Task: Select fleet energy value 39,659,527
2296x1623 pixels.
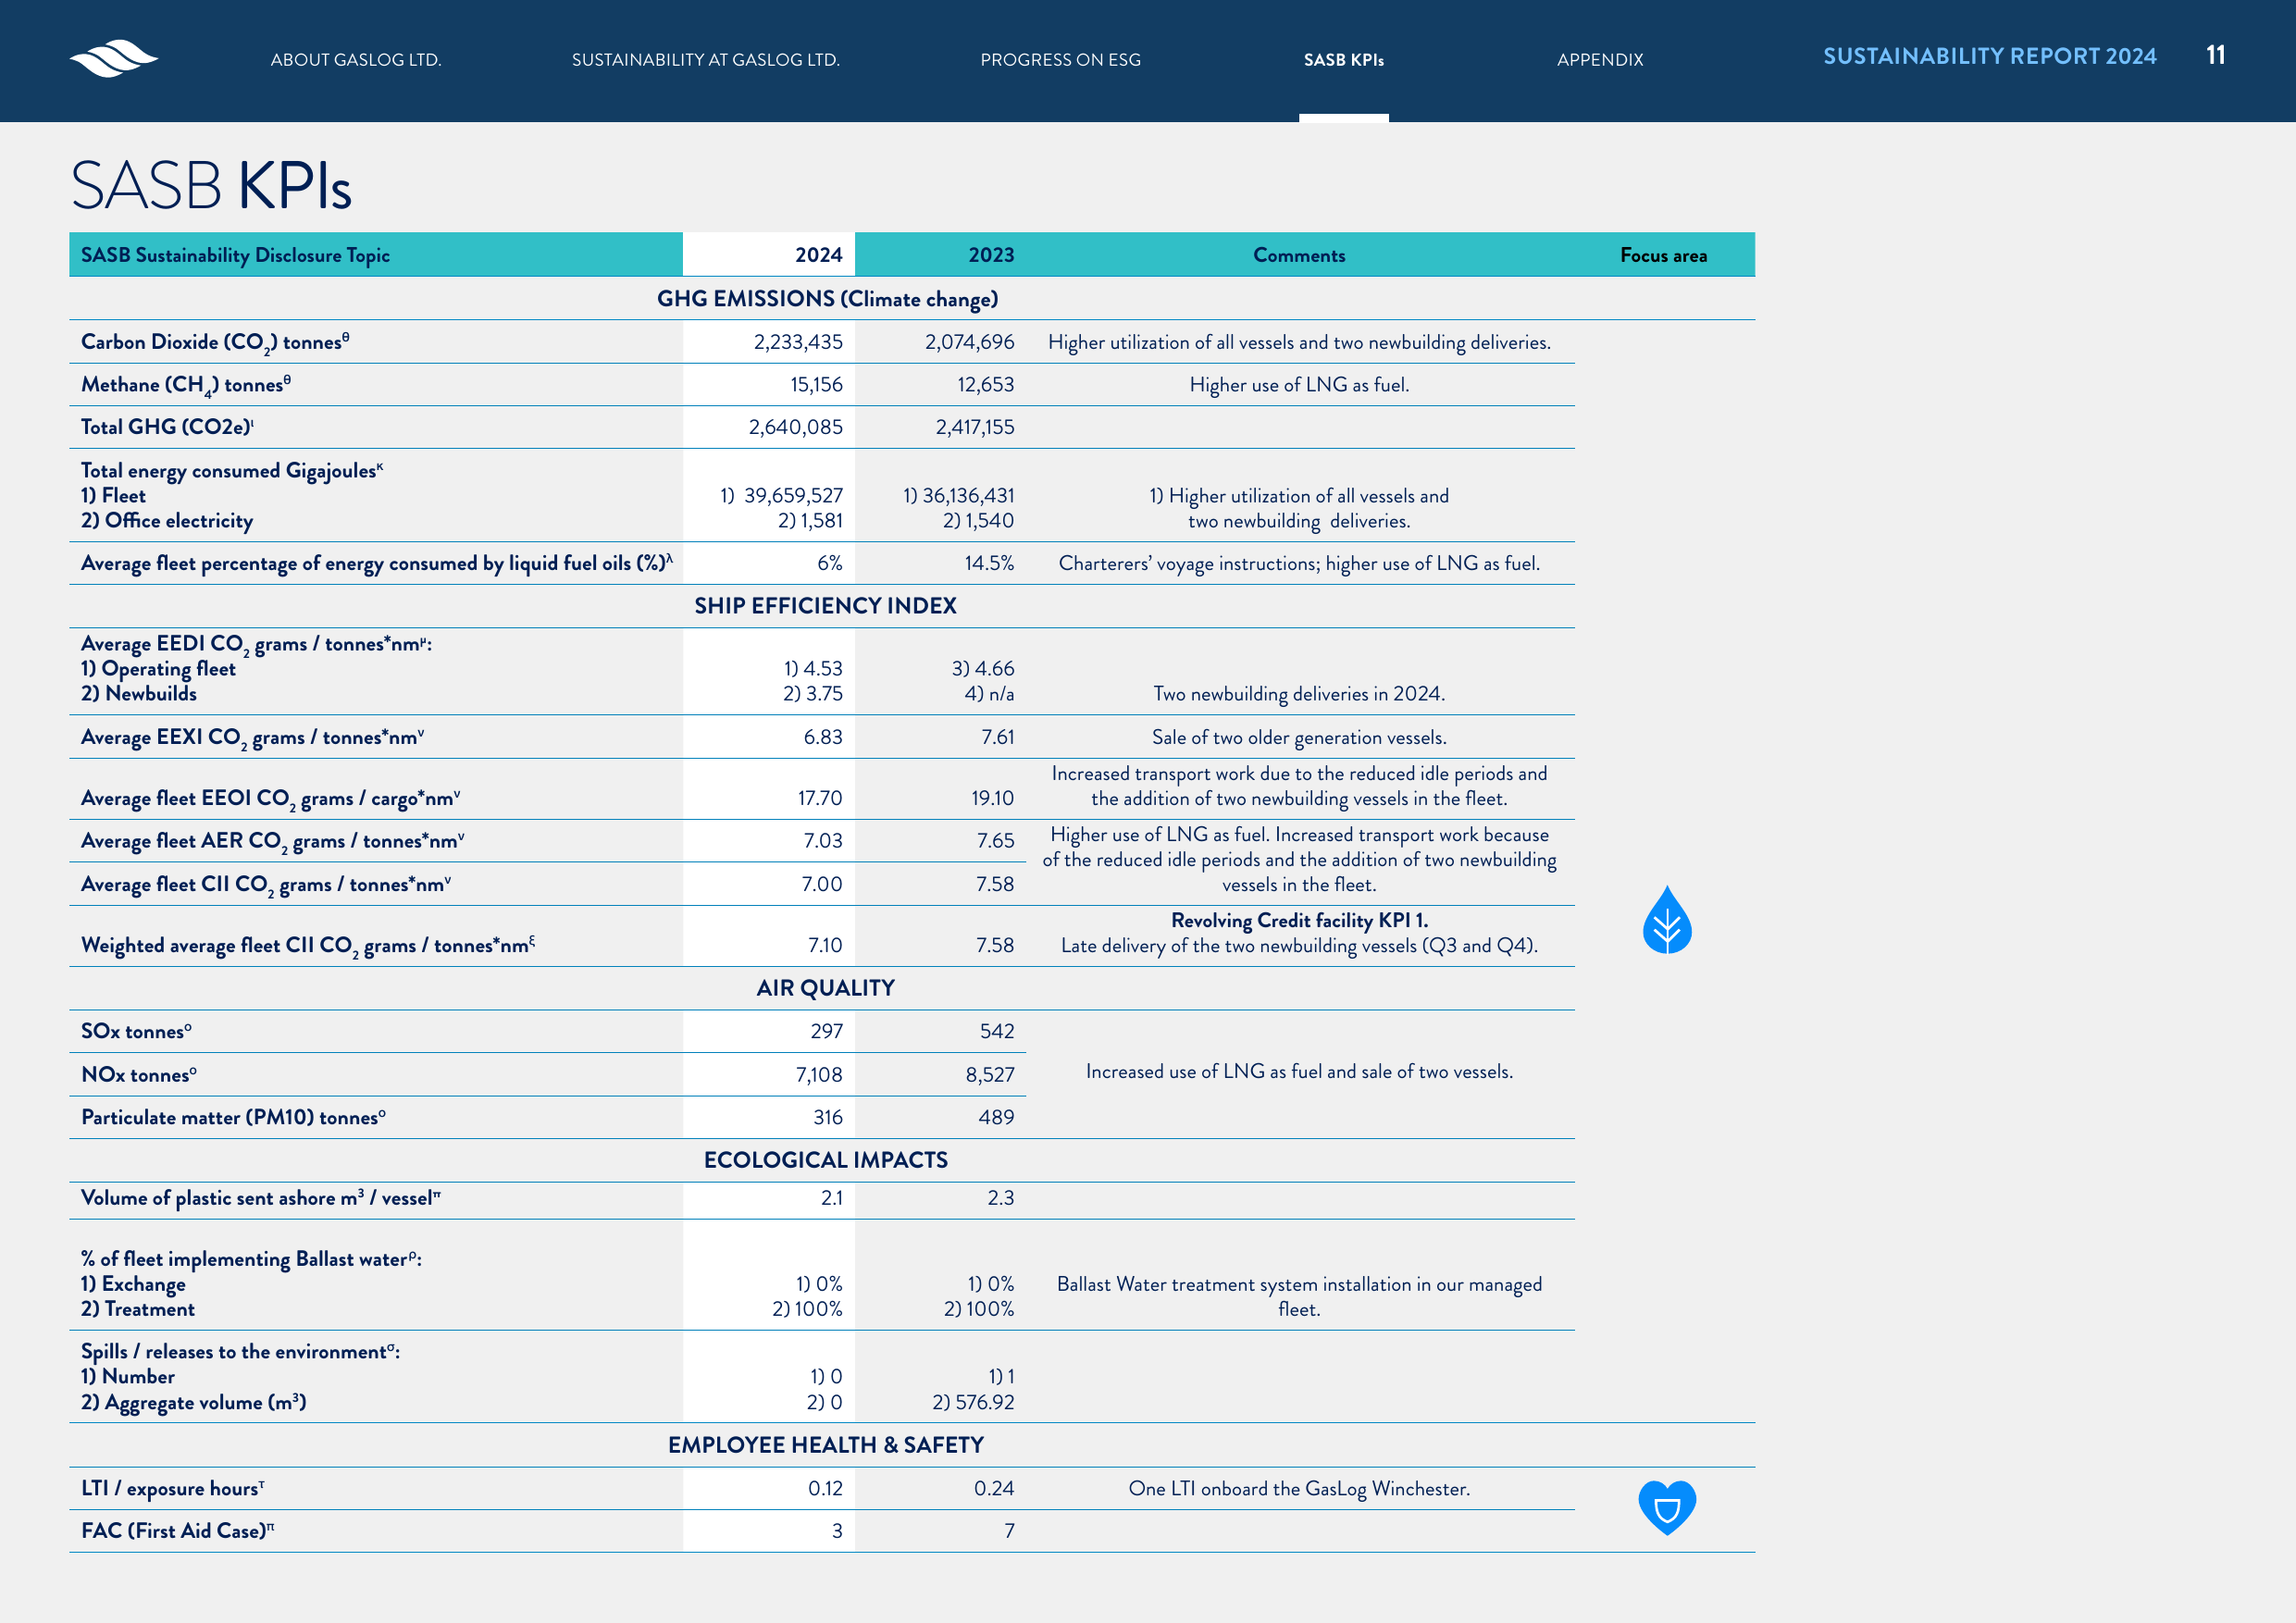Action: click(x=792, y=496)
